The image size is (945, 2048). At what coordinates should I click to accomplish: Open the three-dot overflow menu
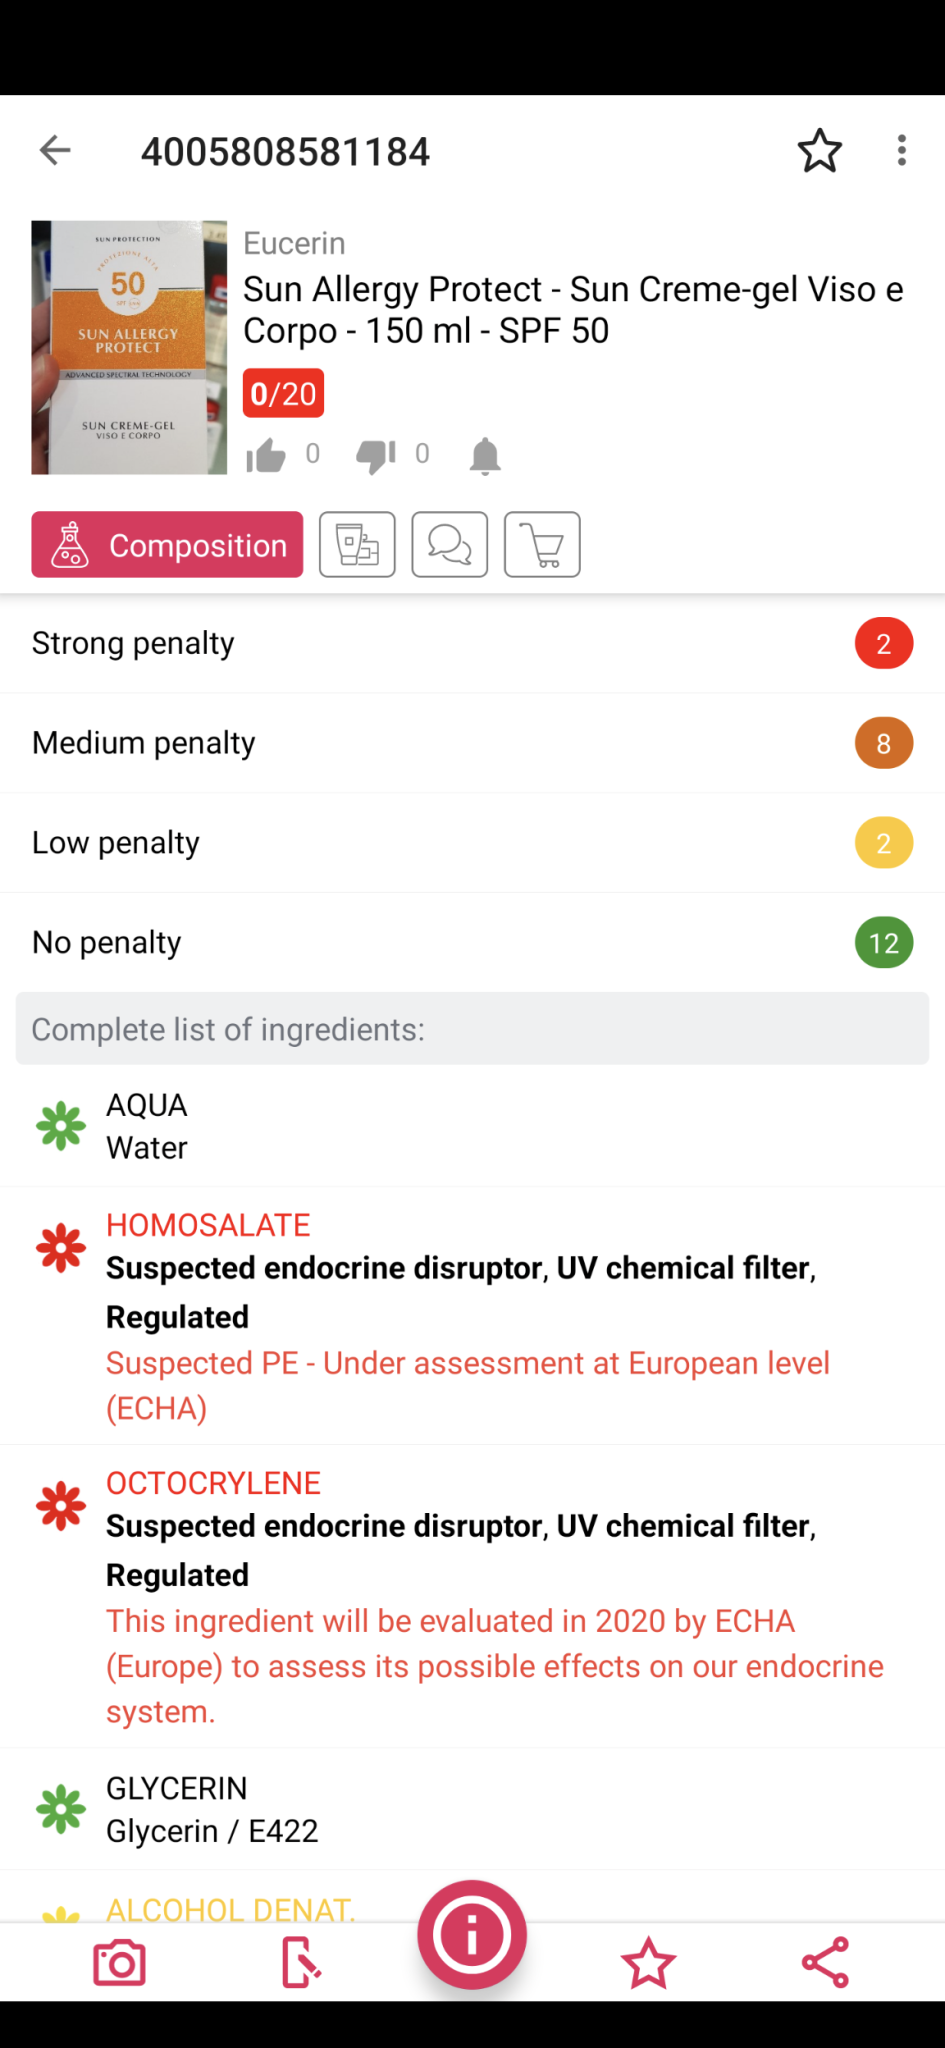901,151
